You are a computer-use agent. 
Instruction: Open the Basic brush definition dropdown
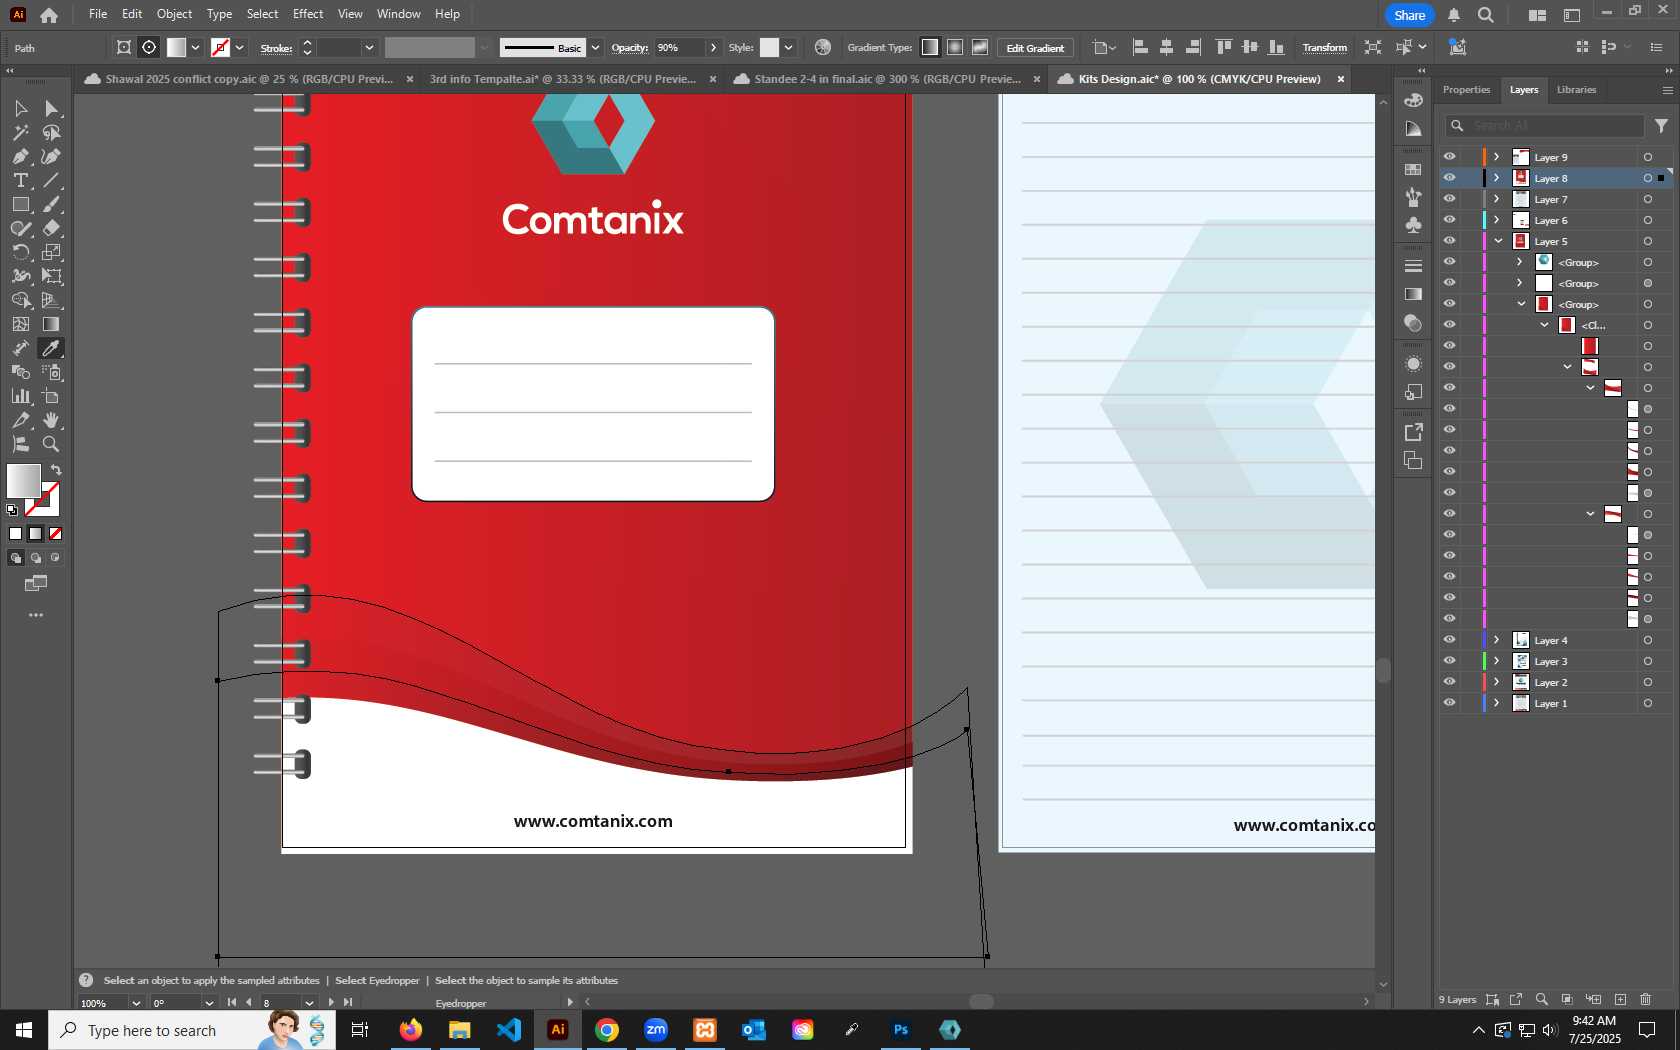coord(595,47)
